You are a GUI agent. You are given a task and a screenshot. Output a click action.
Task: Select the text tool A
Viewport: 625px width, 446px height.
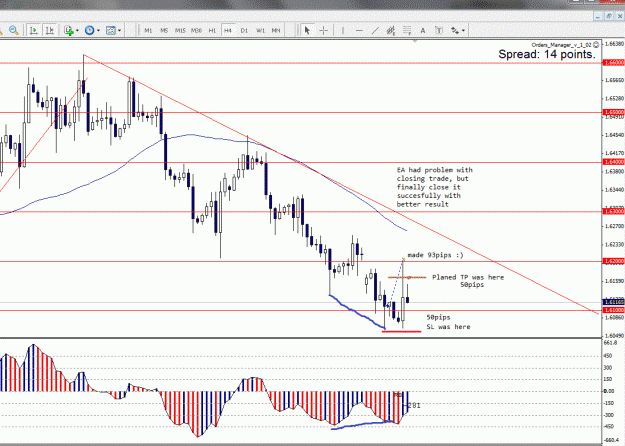(423, 30)
